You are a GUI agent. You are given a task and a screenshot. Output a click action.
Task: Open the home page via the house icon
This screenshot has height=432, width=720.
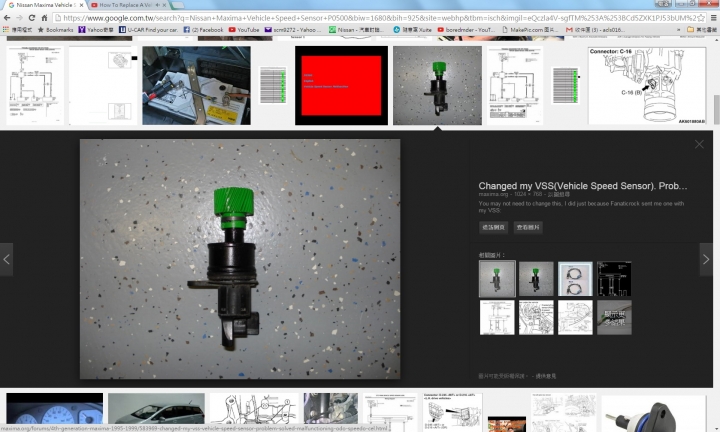coord(44,18)
